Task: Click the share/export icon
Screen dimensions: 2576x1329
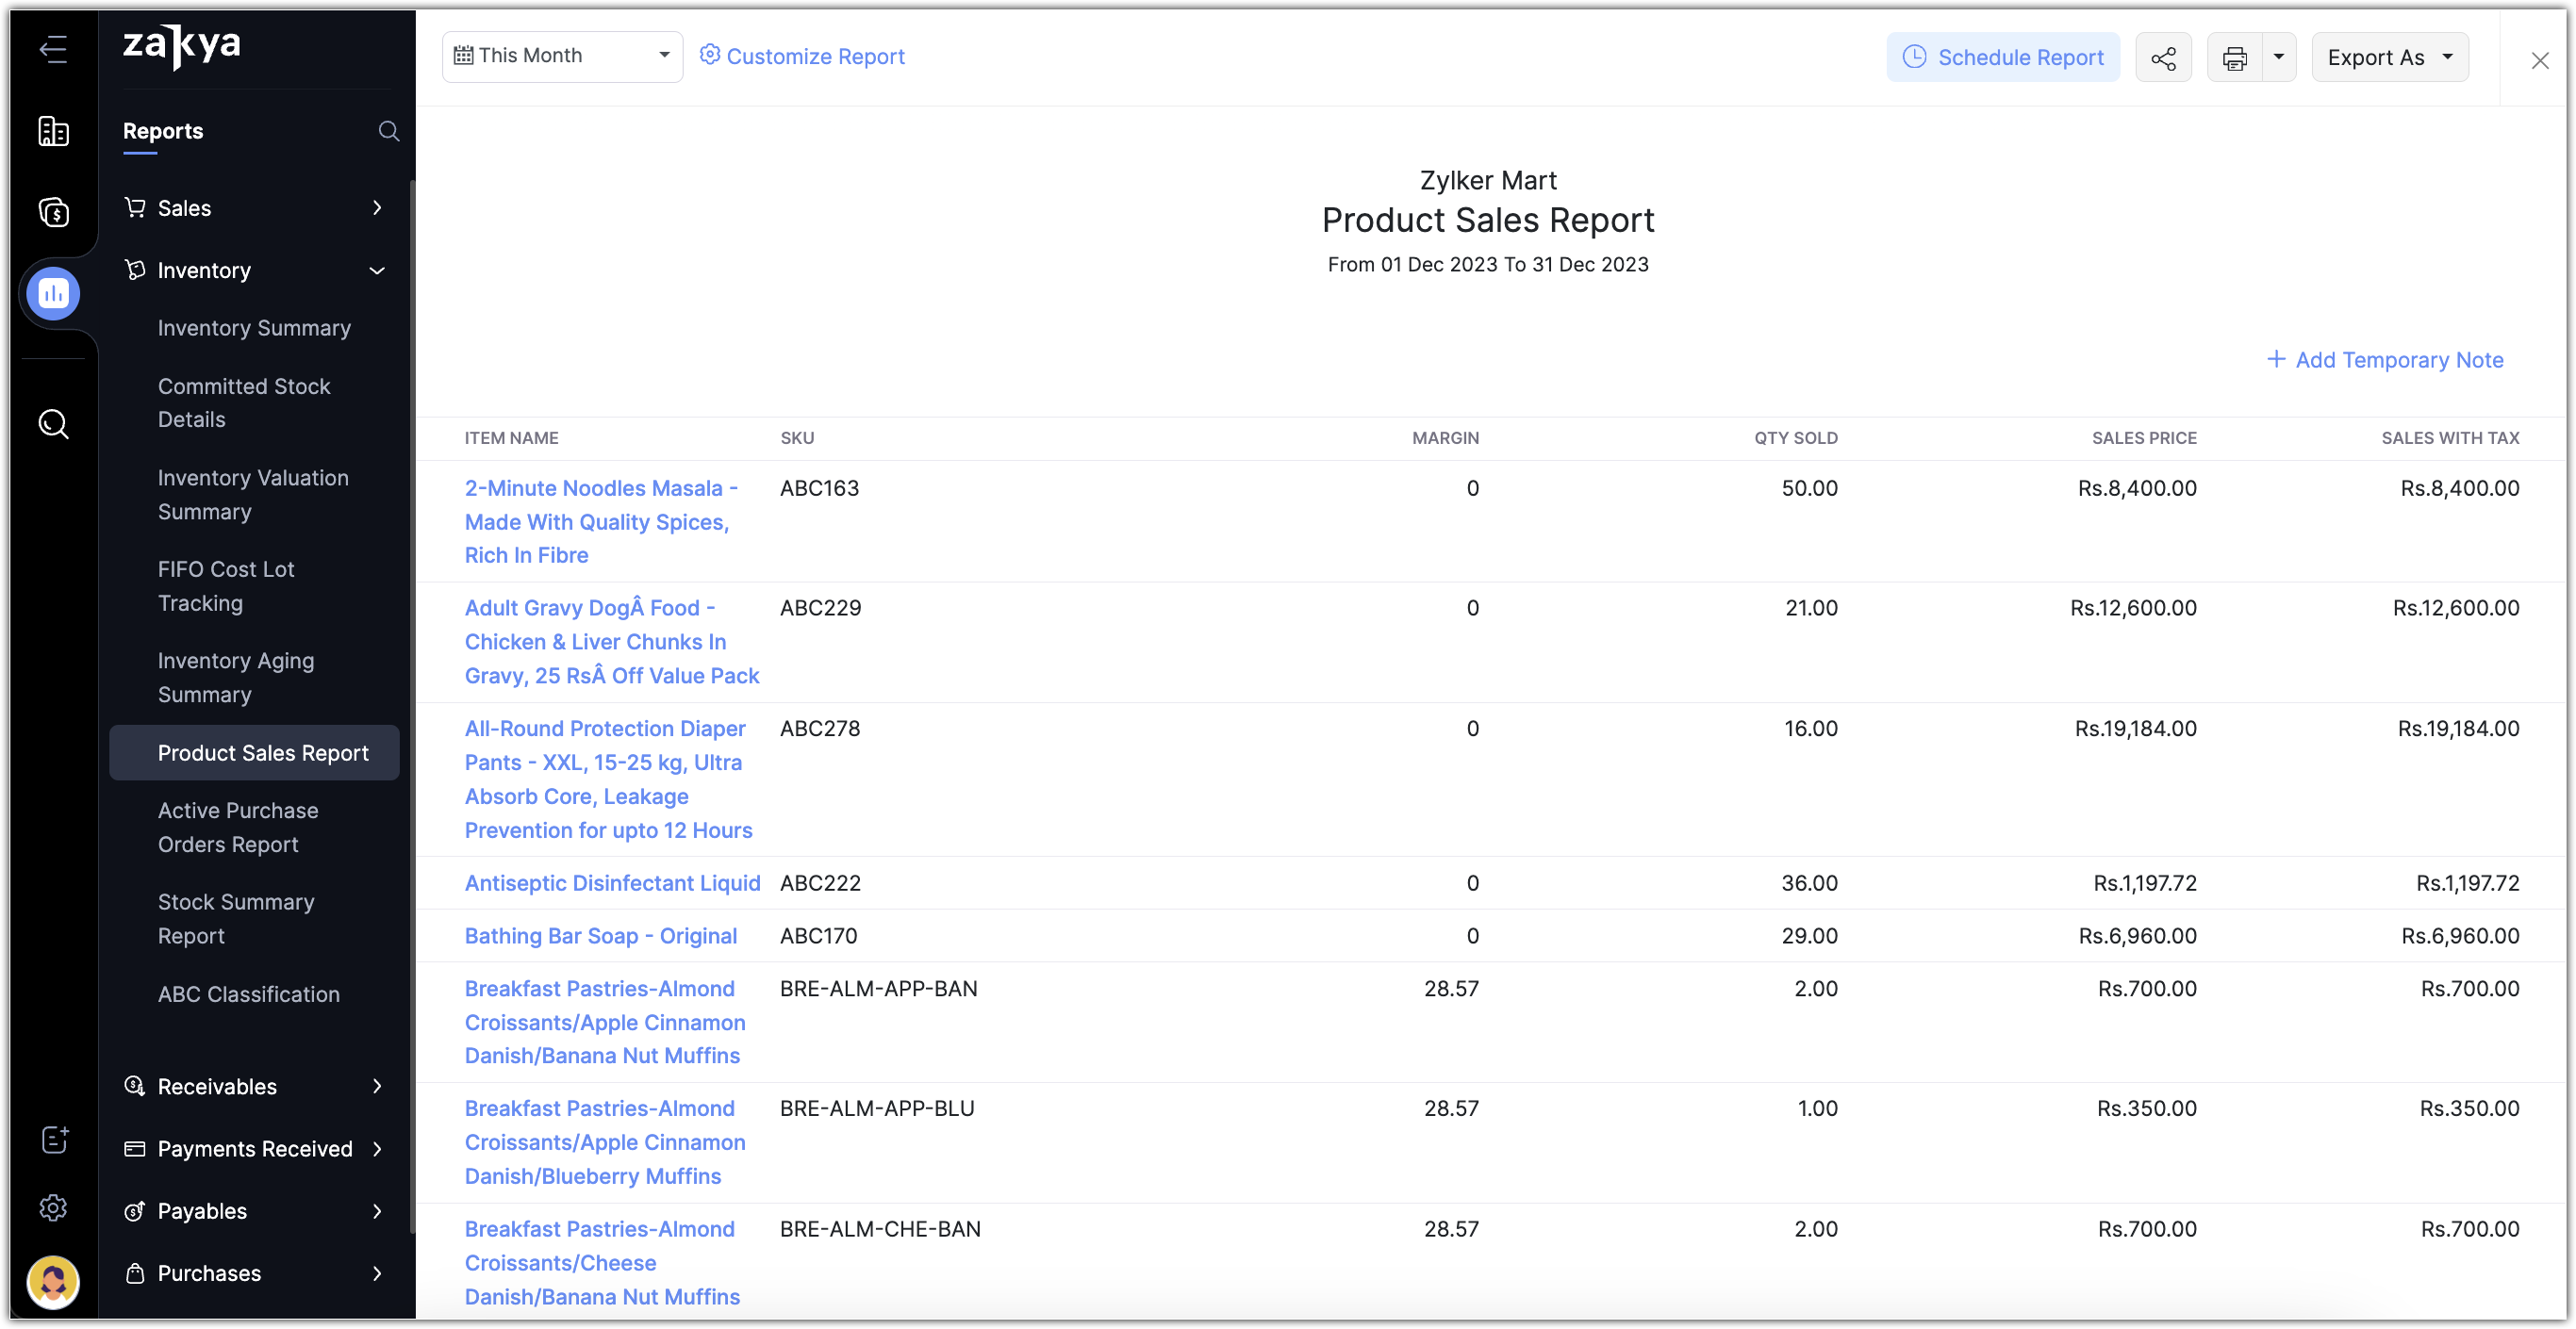Action: tap(2164, 56)
